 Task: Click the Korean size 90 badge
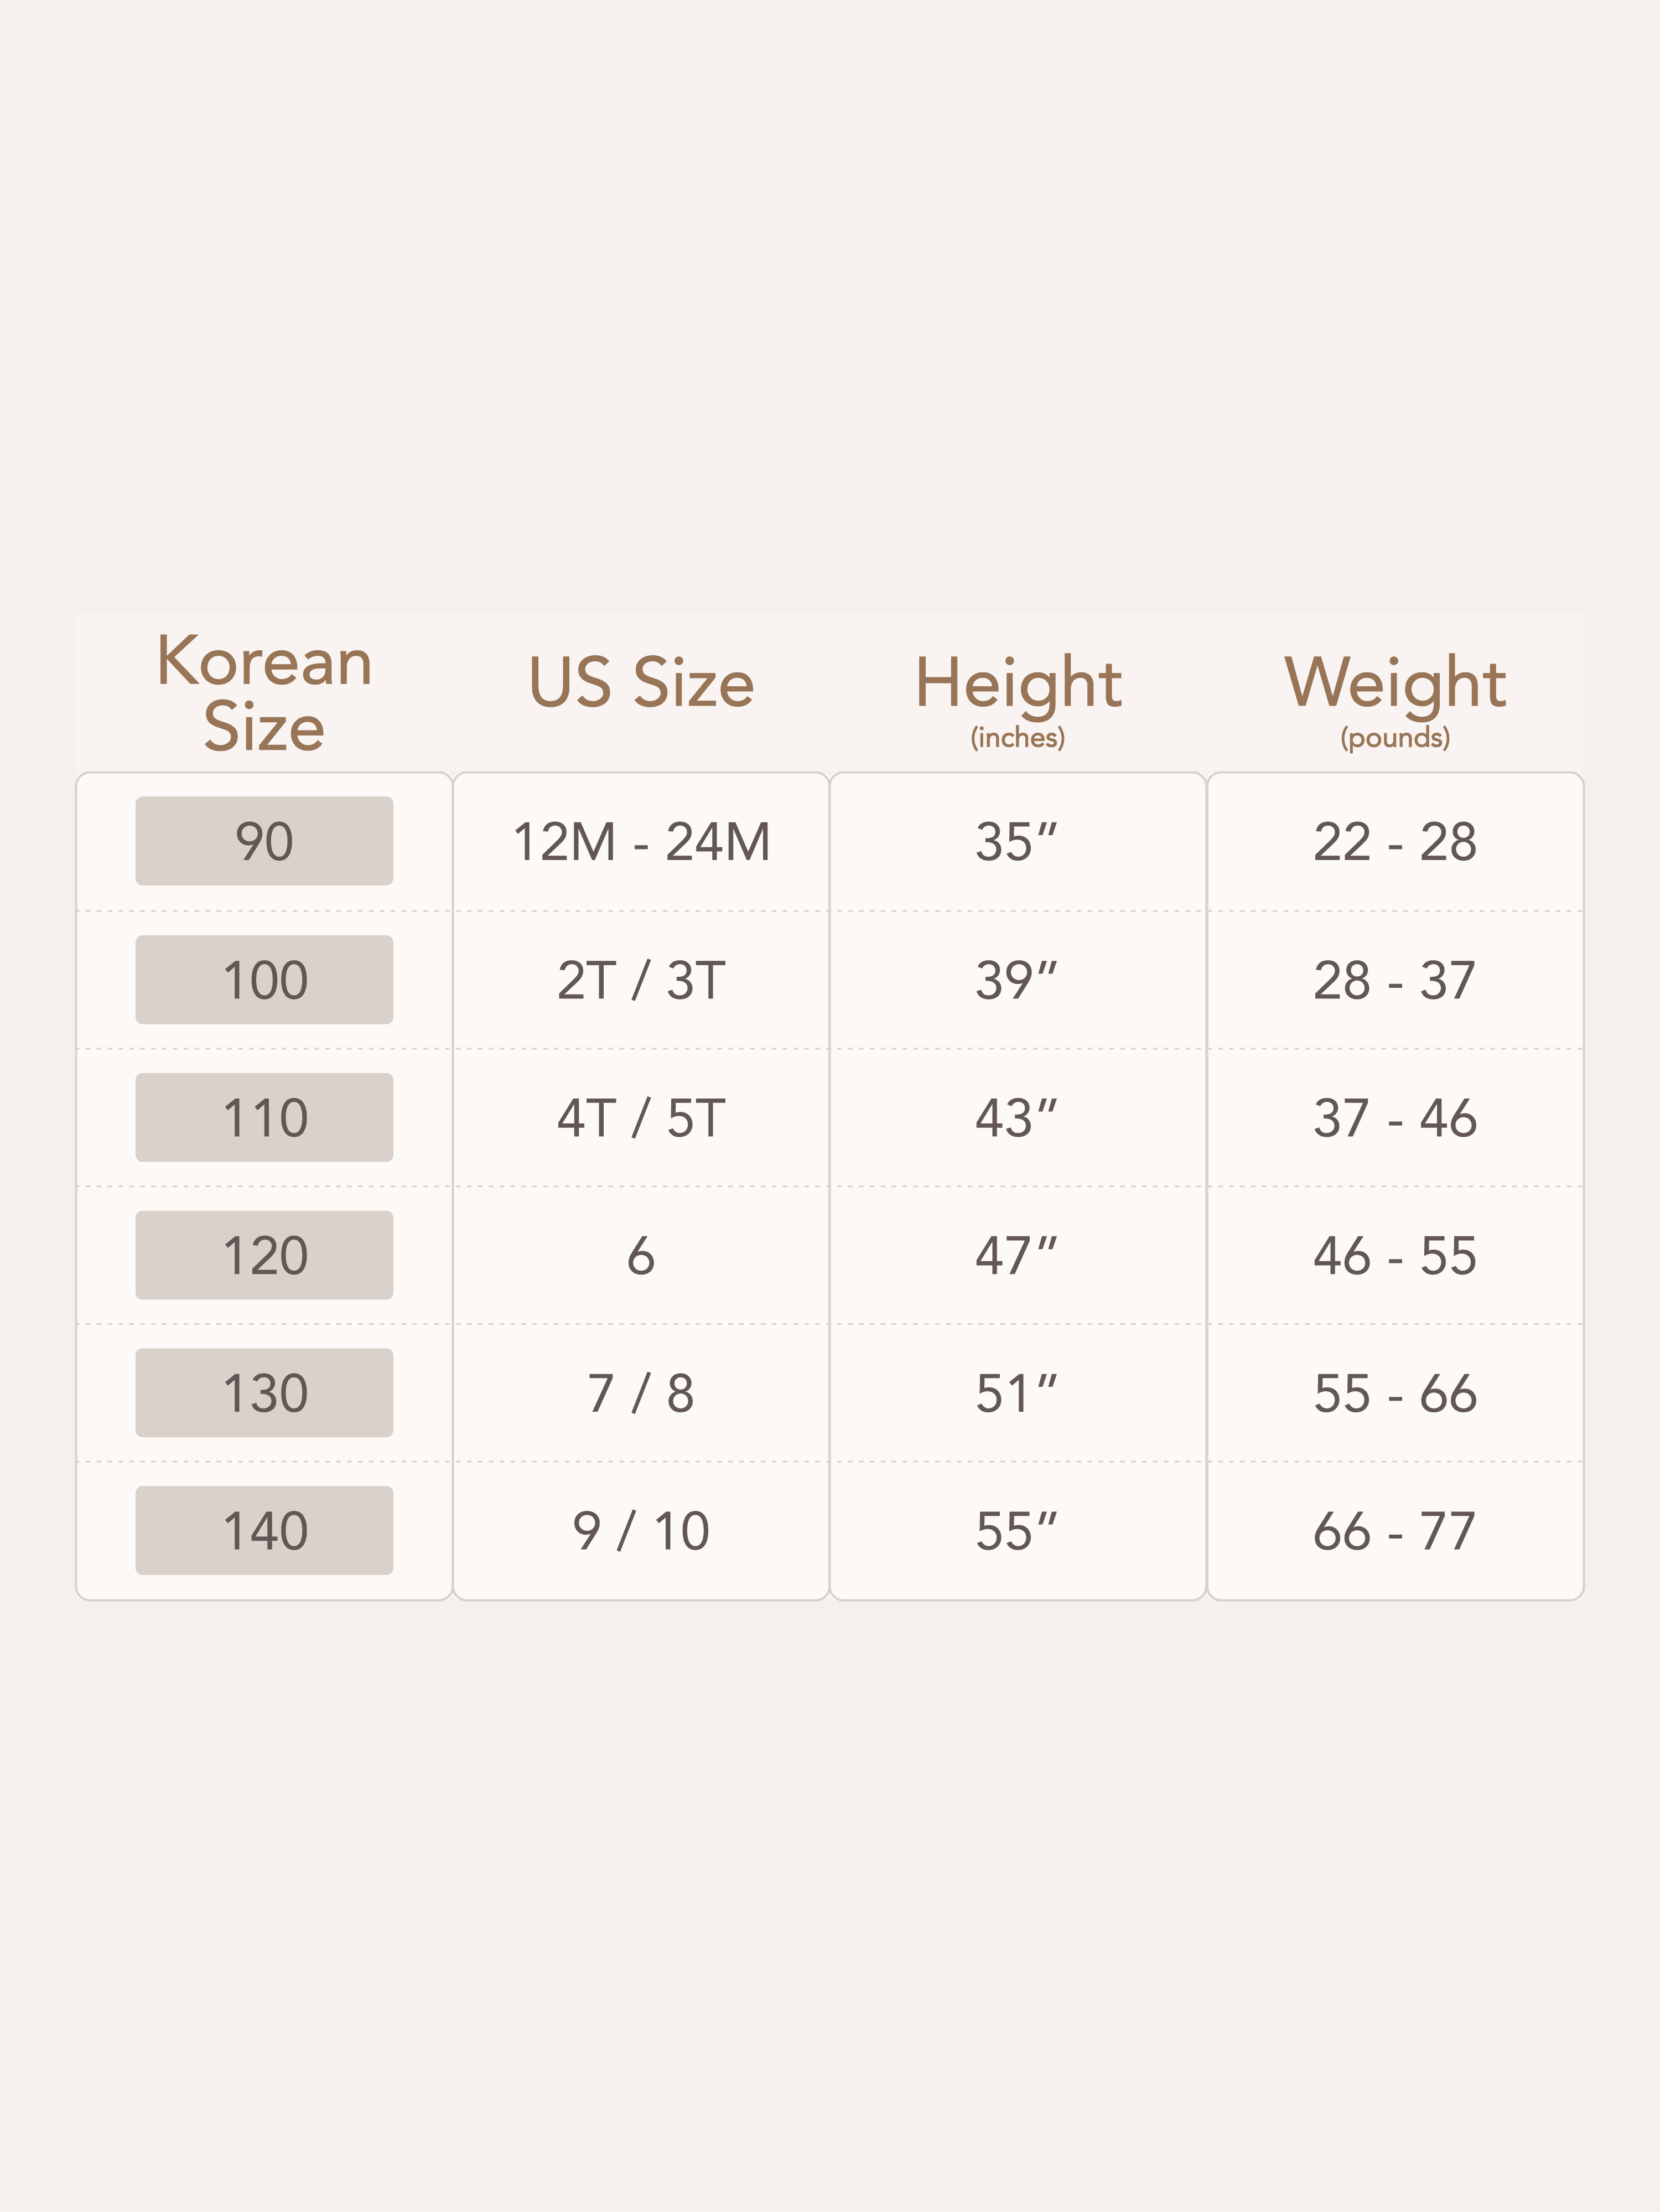(264, 841)
